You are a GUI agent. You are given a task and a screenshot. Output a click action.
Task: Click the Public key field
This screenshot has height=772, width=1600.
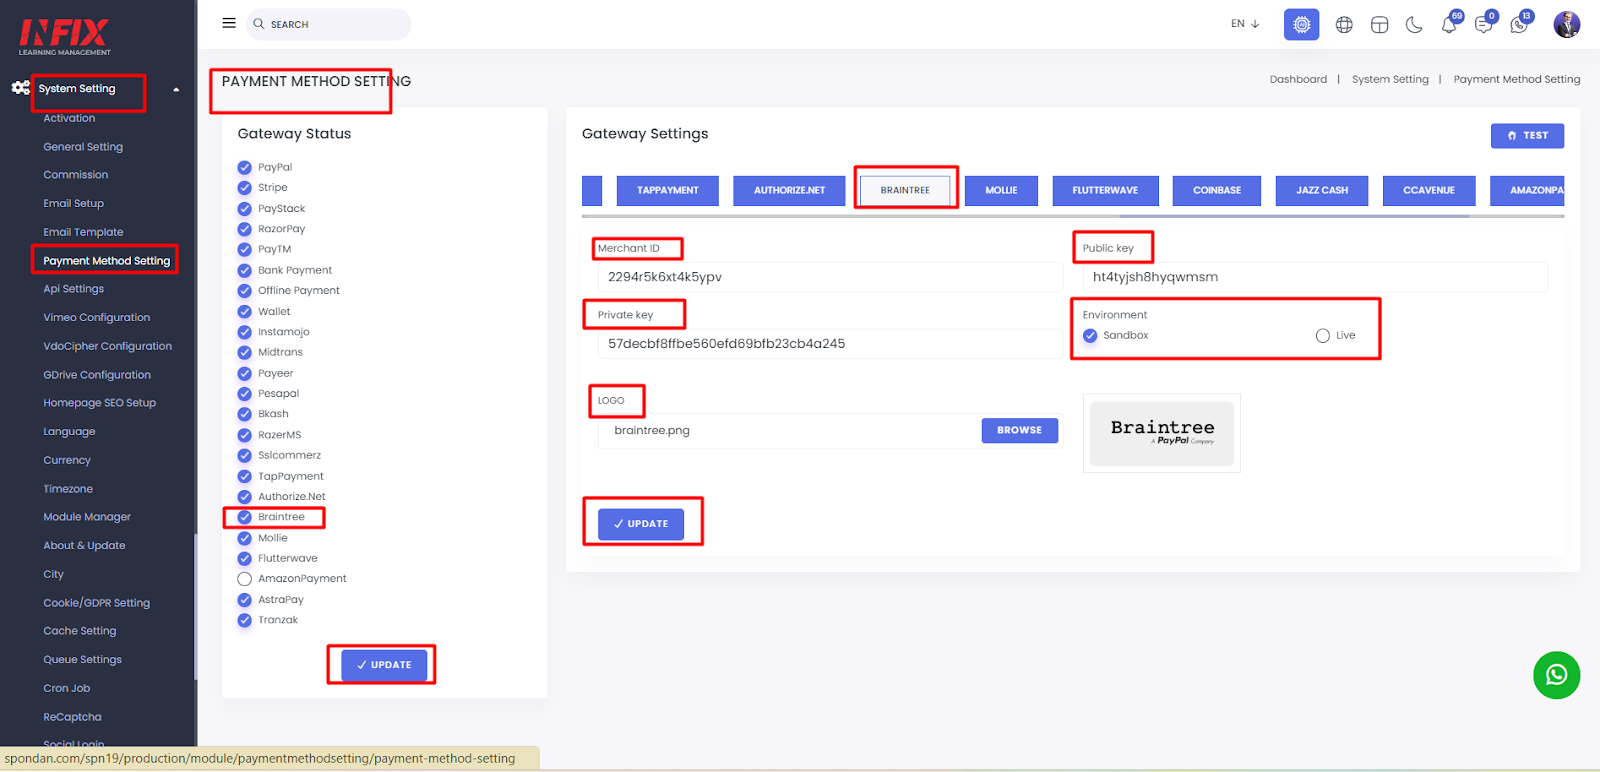1315,277
